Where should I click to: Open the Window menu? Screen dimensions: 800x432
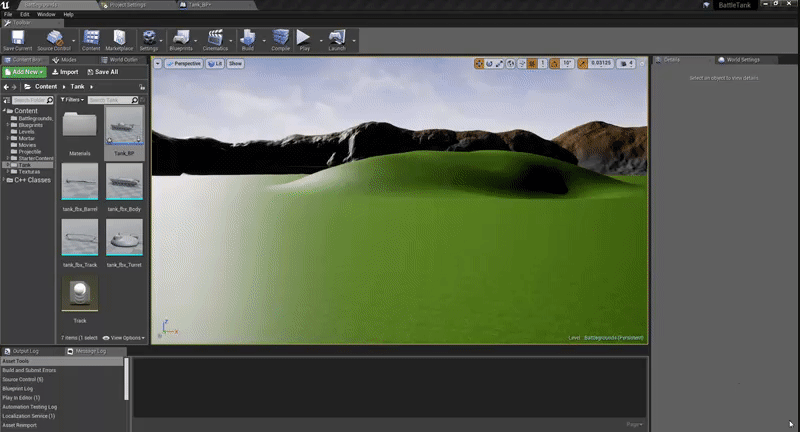(x=46, y=15)
